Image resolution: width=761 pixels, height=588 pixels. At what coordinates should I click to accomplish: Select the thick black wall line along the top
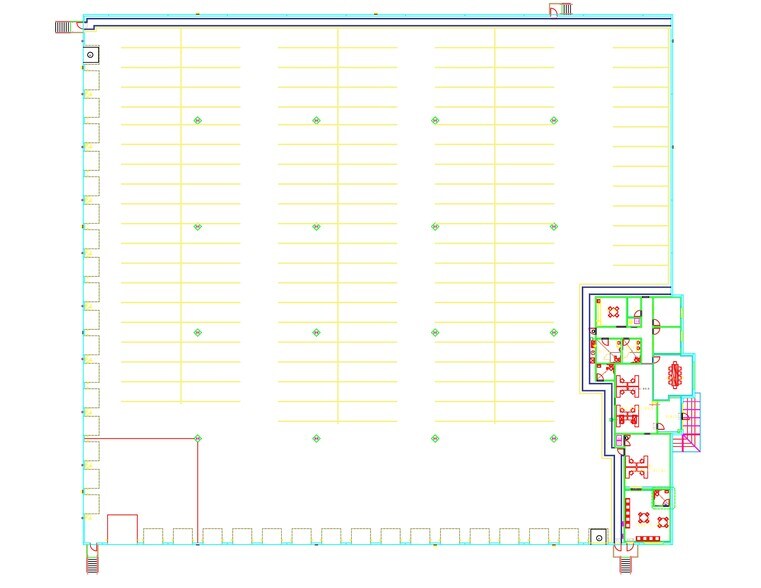click(x=380, y=23)
